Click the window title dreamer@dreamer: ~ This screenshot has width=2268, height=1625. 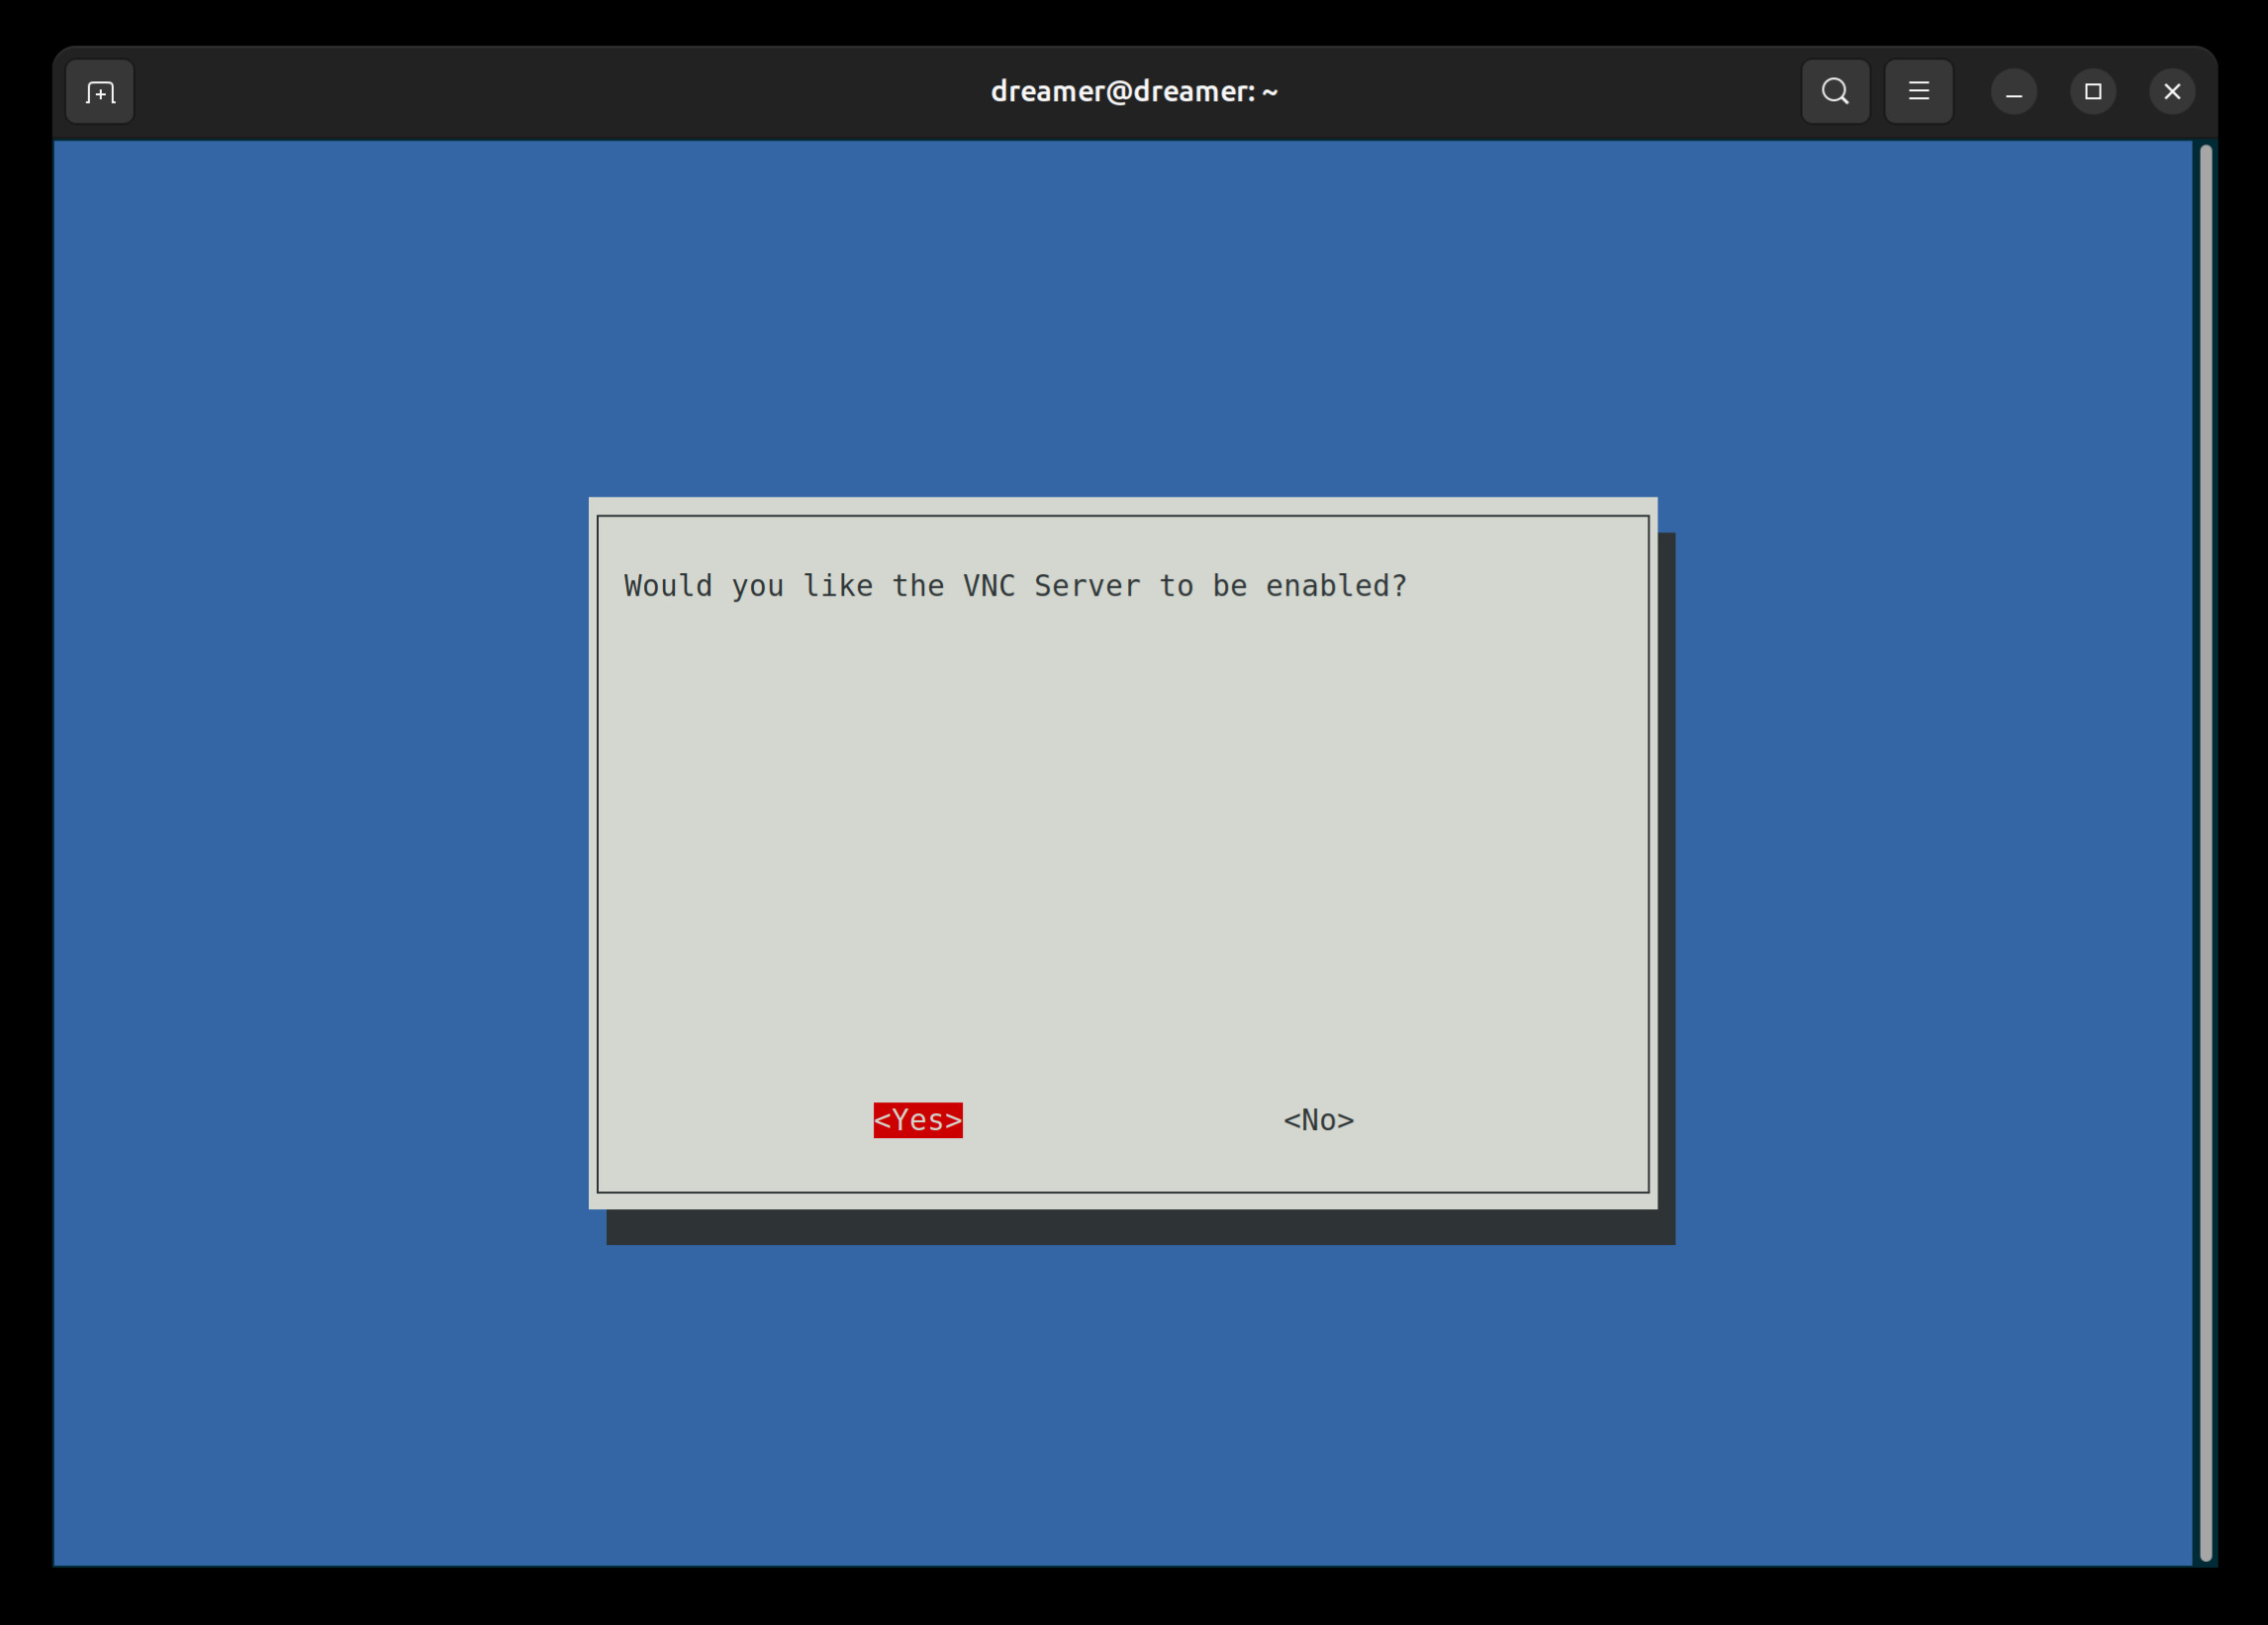[x=1133, y=92]
